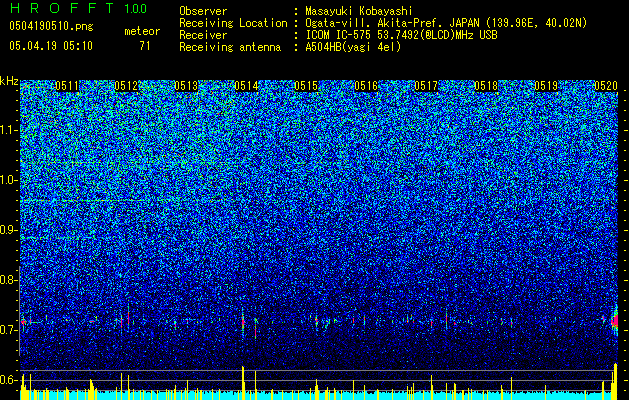Click the 1.1 kHz axis label
Screen dimensions: 629x400
click(8, 130)
